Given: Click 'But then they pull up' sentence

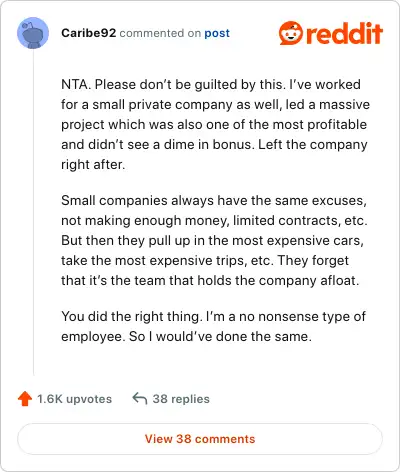Looking at the screenshot, I should click(212, 250).
